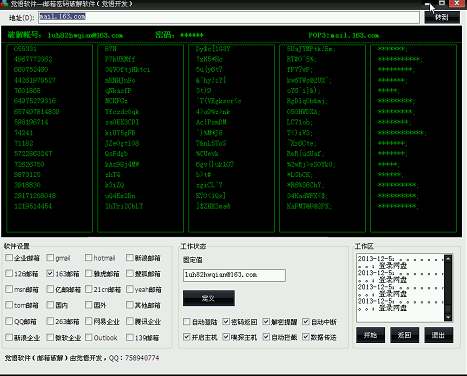Uncheck the 开启主机 checkbox

click(x=187, y=337)
